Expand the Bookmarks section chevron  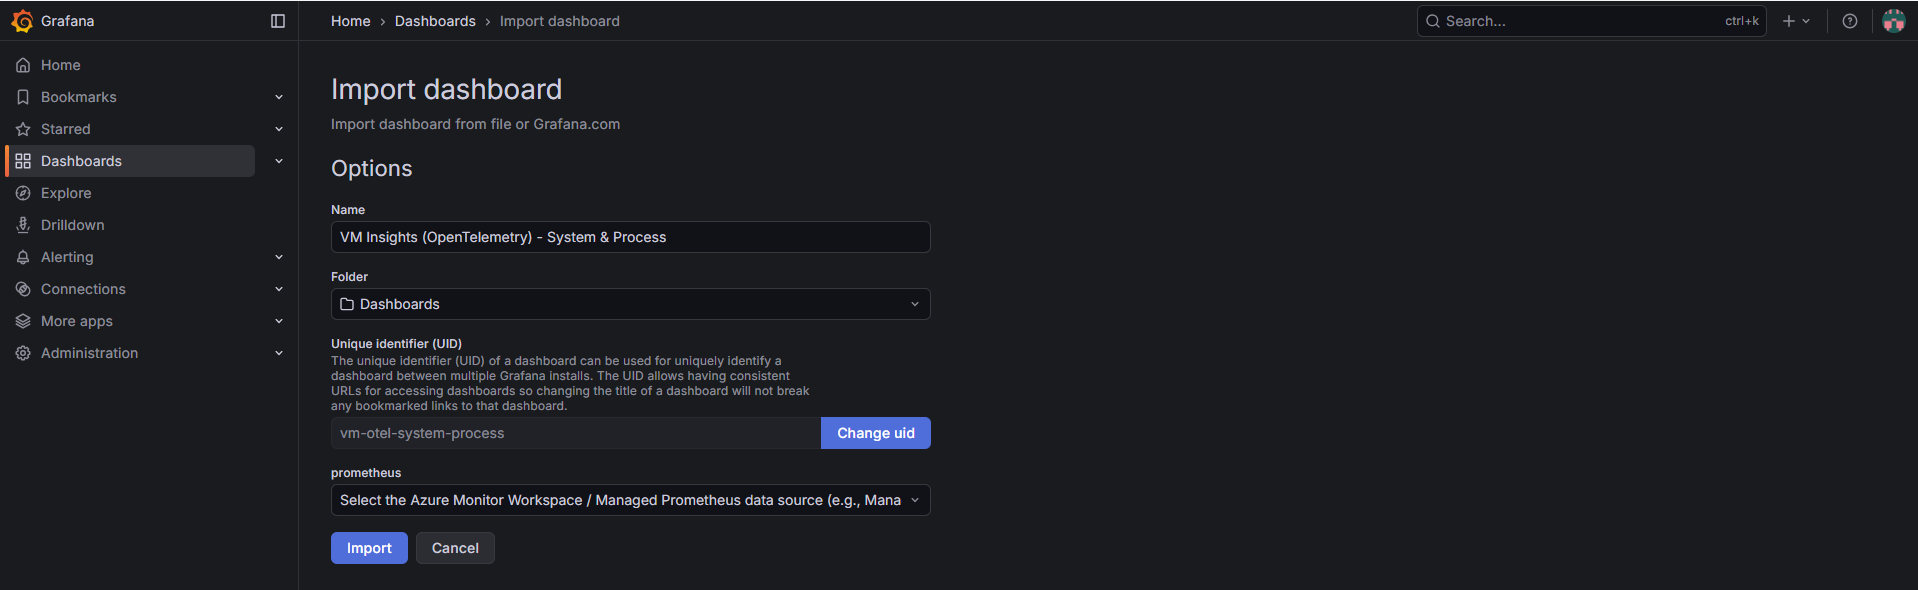[x=279, y=97]
